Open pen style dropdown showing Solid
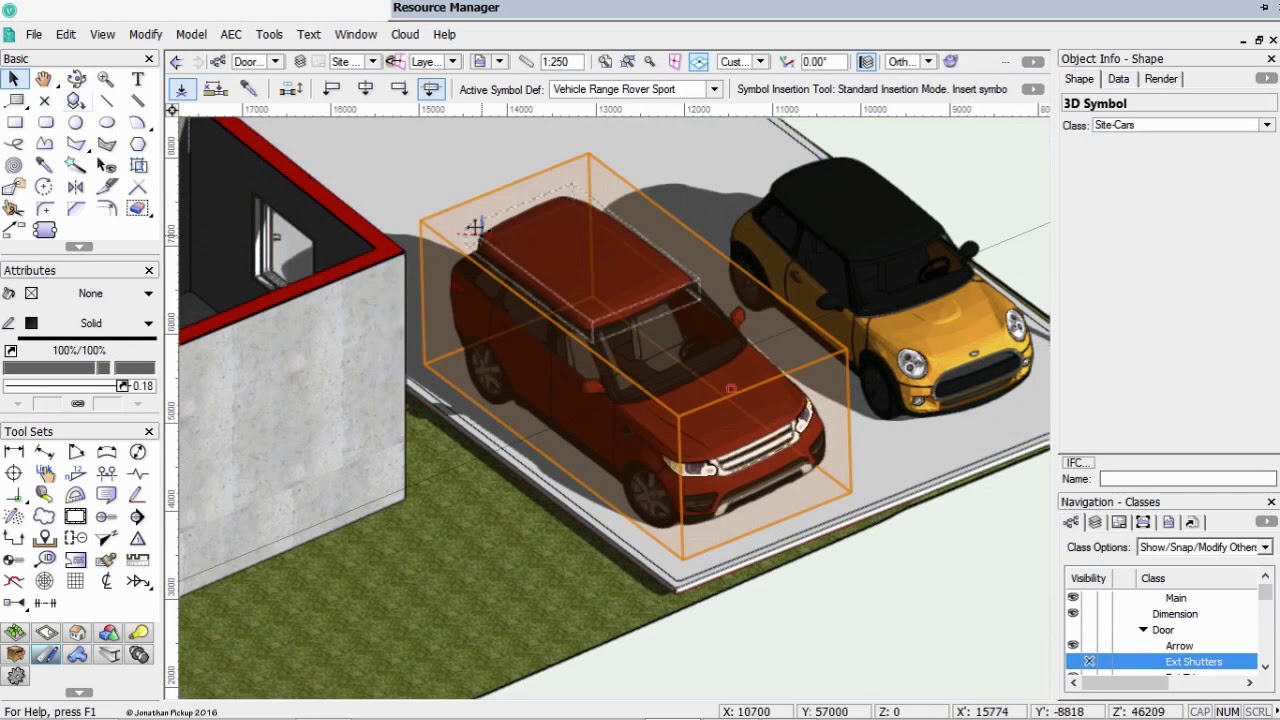The height and width of the screenshot is (720, 1280). 148,323
